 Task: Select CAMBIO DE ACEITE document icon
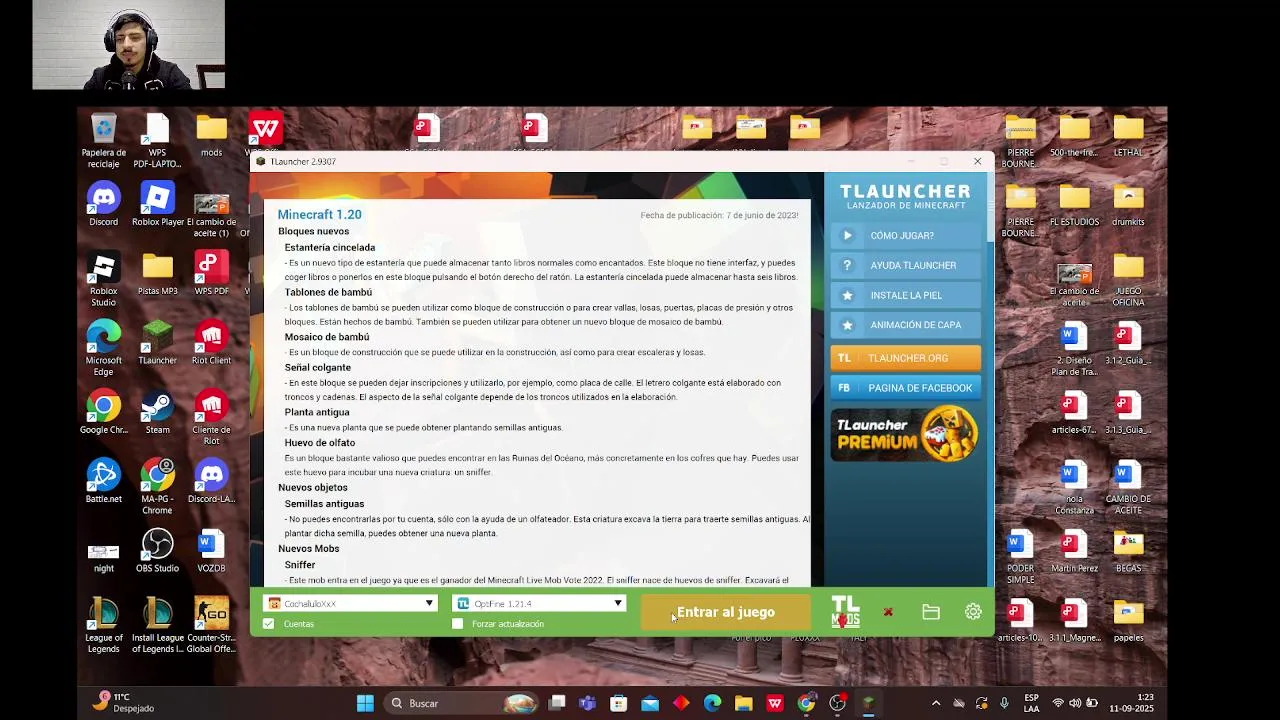tap(1128, 488)
